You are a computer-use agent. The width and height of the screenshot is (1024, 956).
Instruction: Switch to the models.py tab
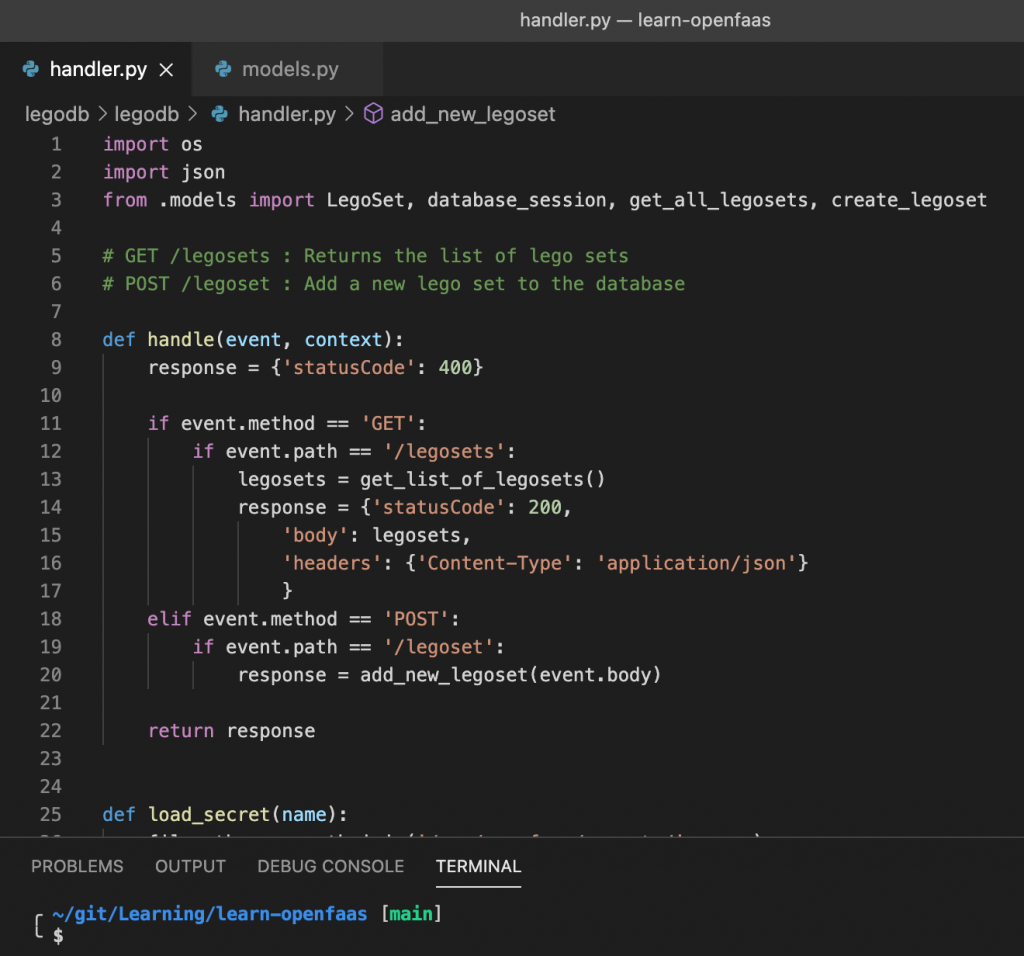(x=290, y=70)
